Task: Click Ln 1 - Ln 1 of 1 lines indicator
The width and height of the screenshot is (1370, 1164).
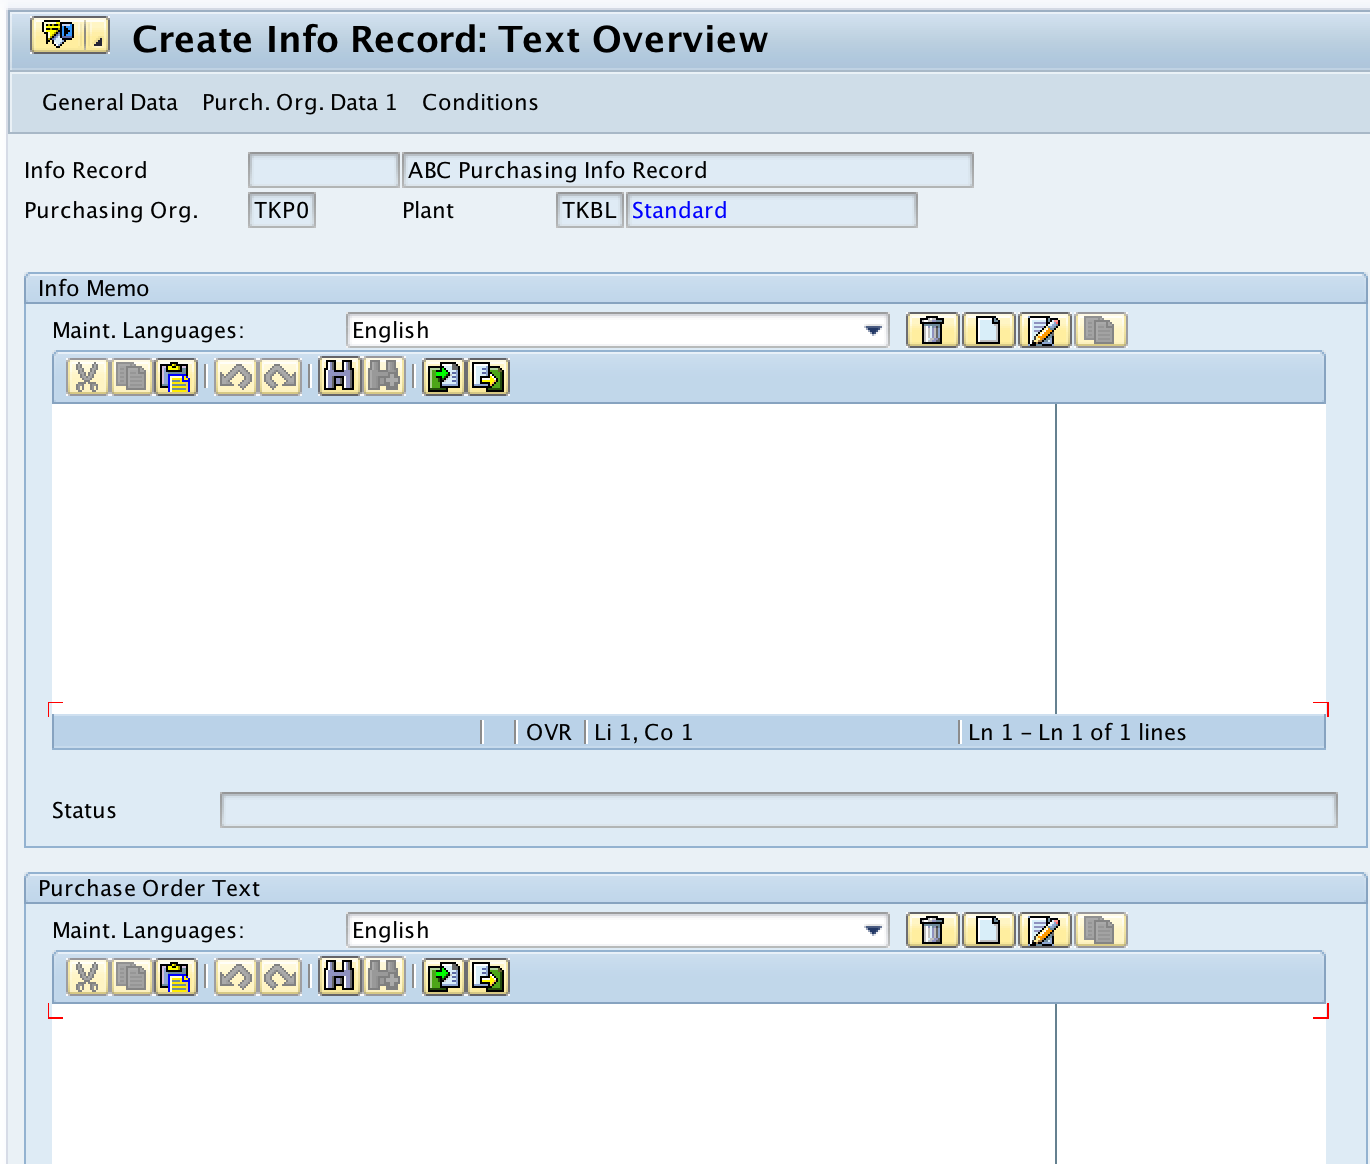Action: [1077, 732]
